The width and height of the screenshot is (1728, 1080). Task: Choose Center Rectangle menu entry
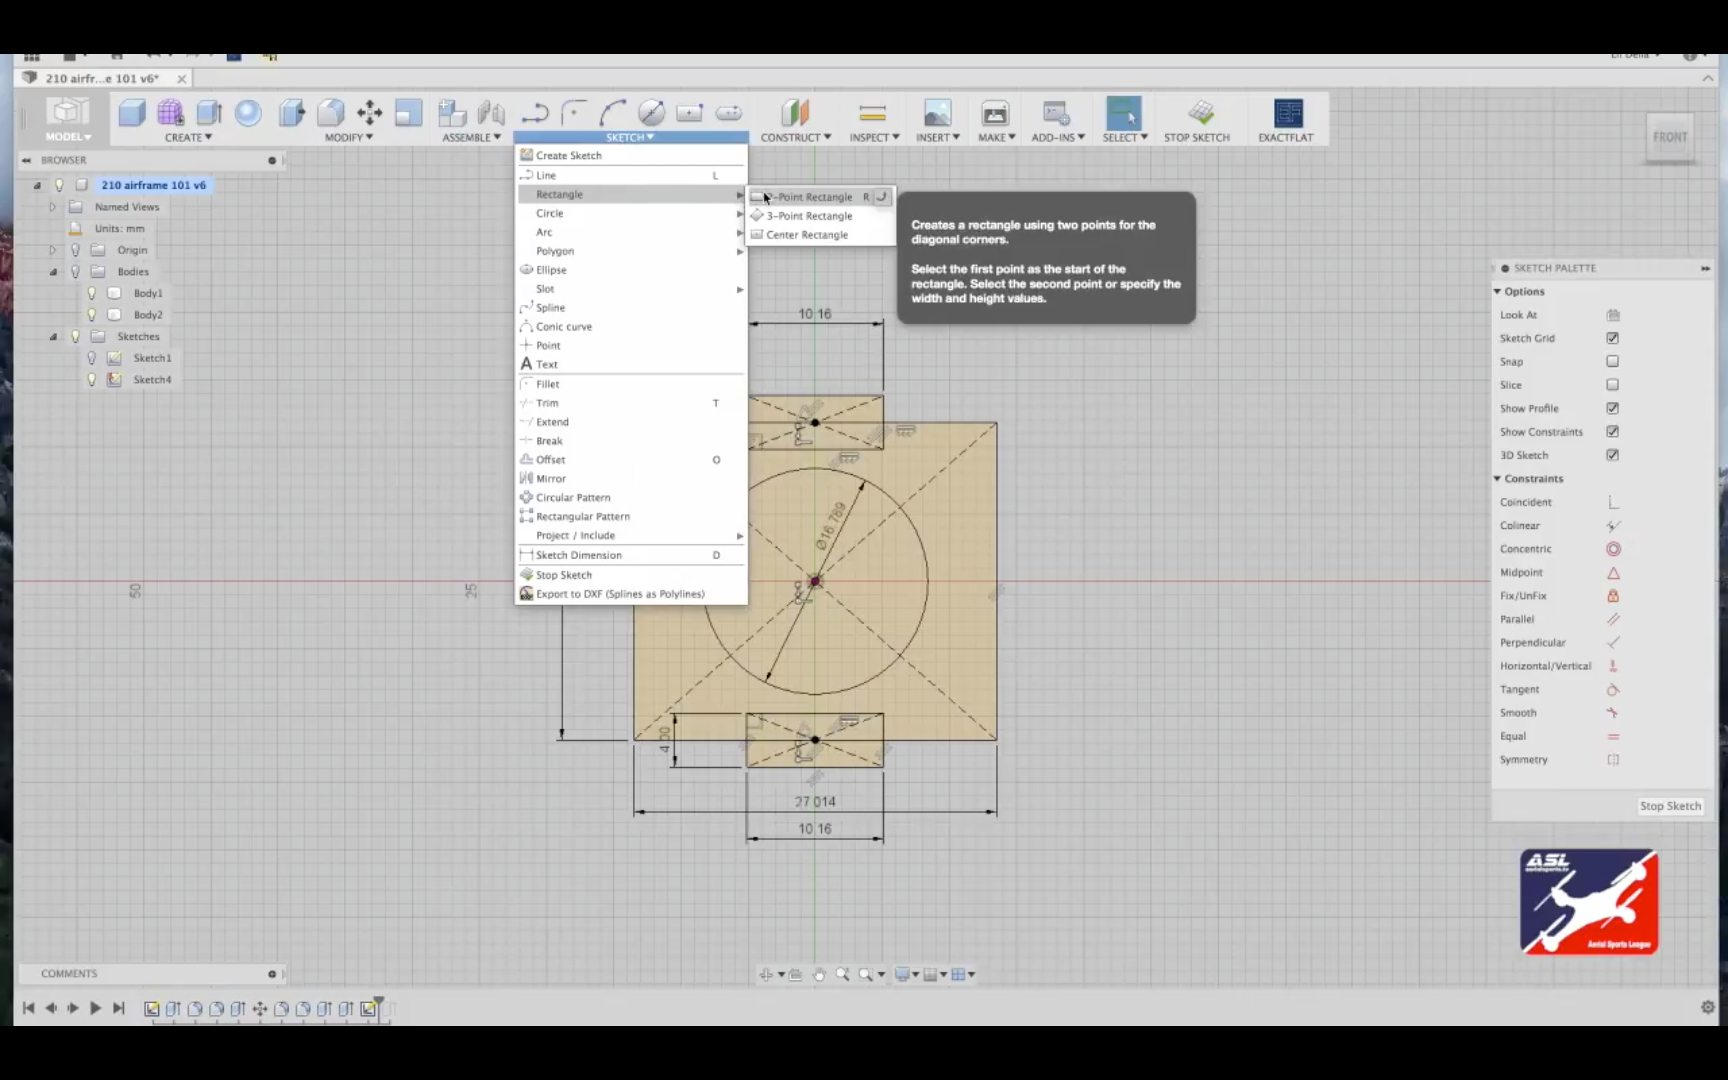coord(806,234)
